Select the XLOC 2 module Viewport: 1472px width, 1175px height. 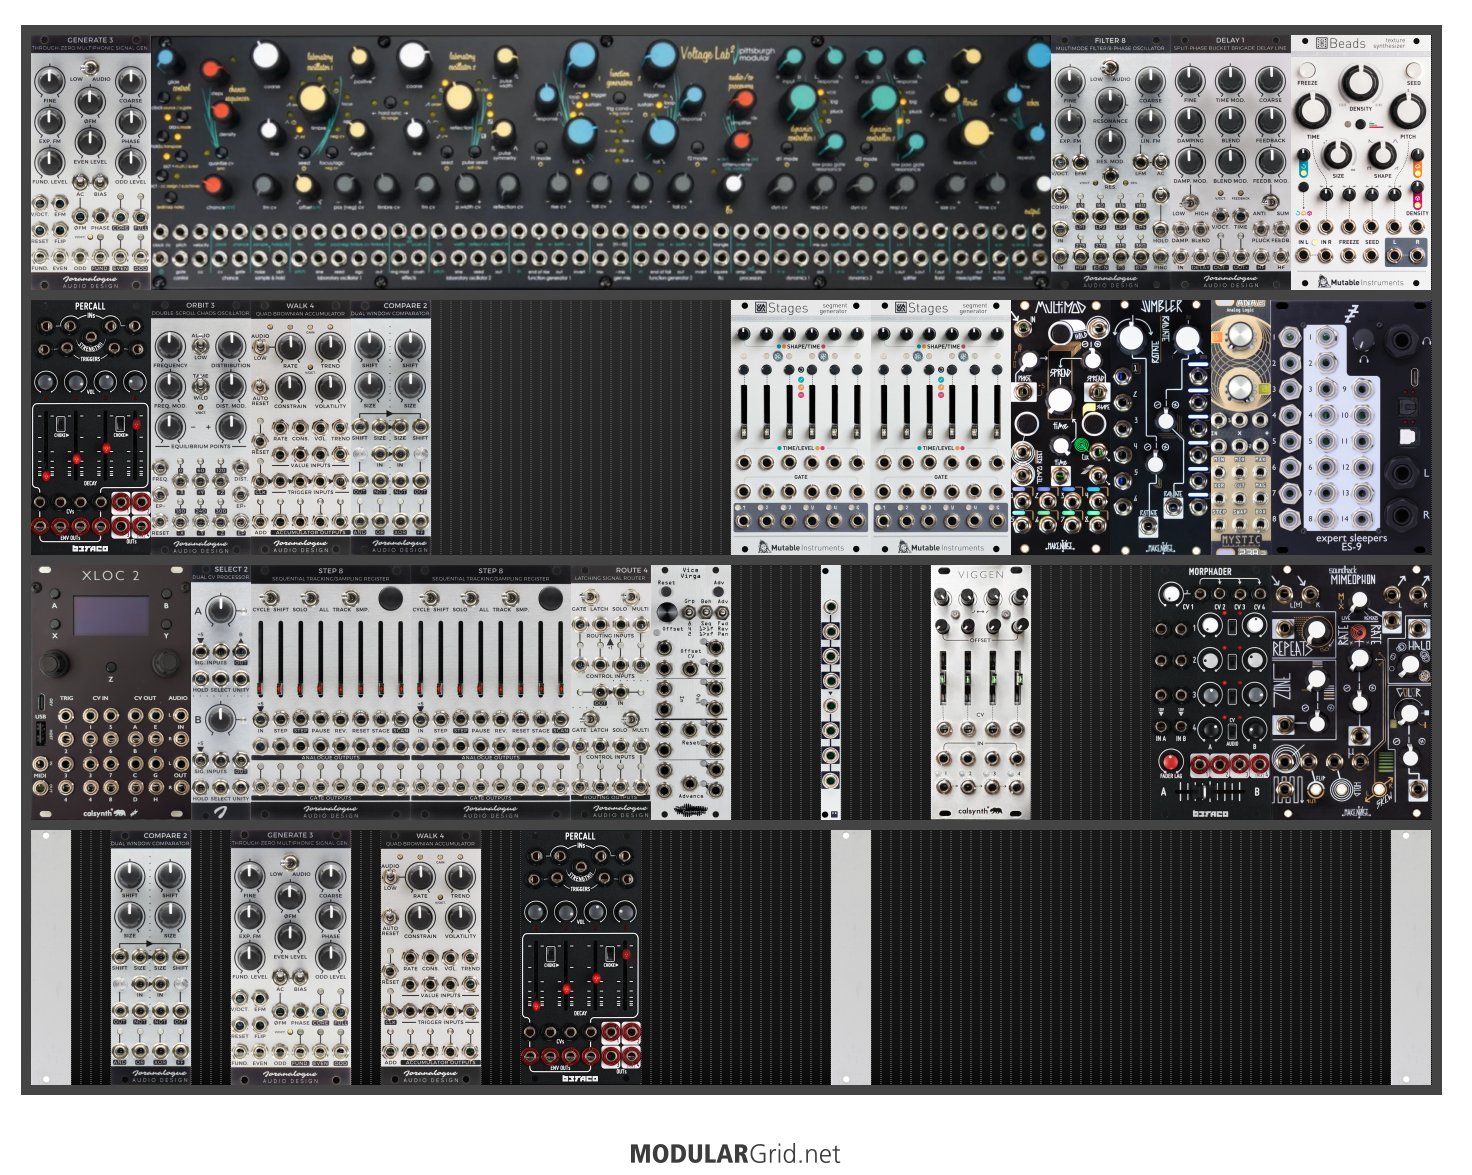point(111,692)
